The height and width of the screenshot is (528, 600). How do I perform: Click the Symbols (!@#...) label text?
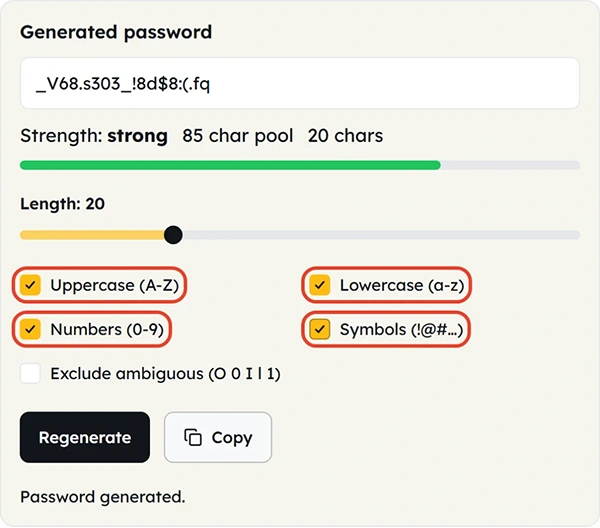402,330
